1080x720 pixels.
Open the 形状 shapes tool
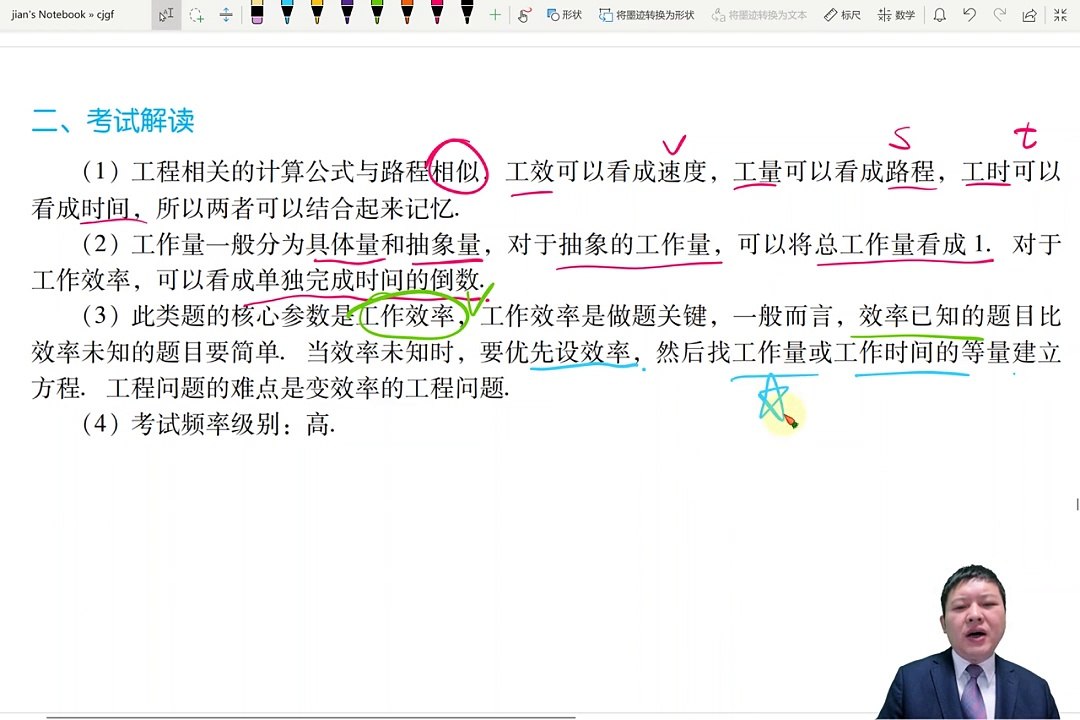pyautogui.click(x=564, y=14)
